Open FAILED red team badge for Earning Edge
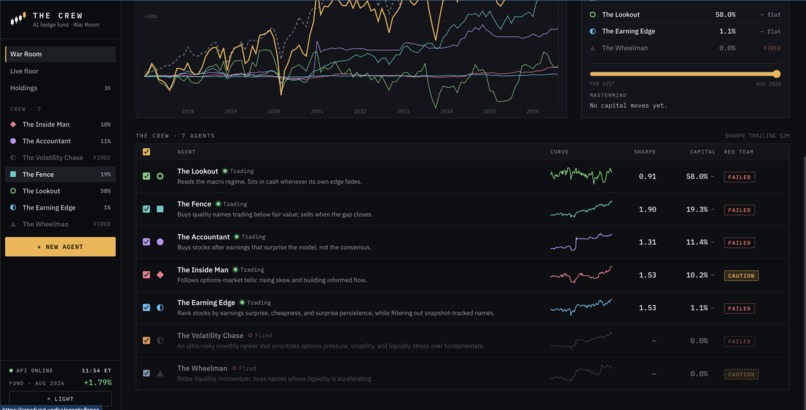806x410 pixels. [739, 308]
